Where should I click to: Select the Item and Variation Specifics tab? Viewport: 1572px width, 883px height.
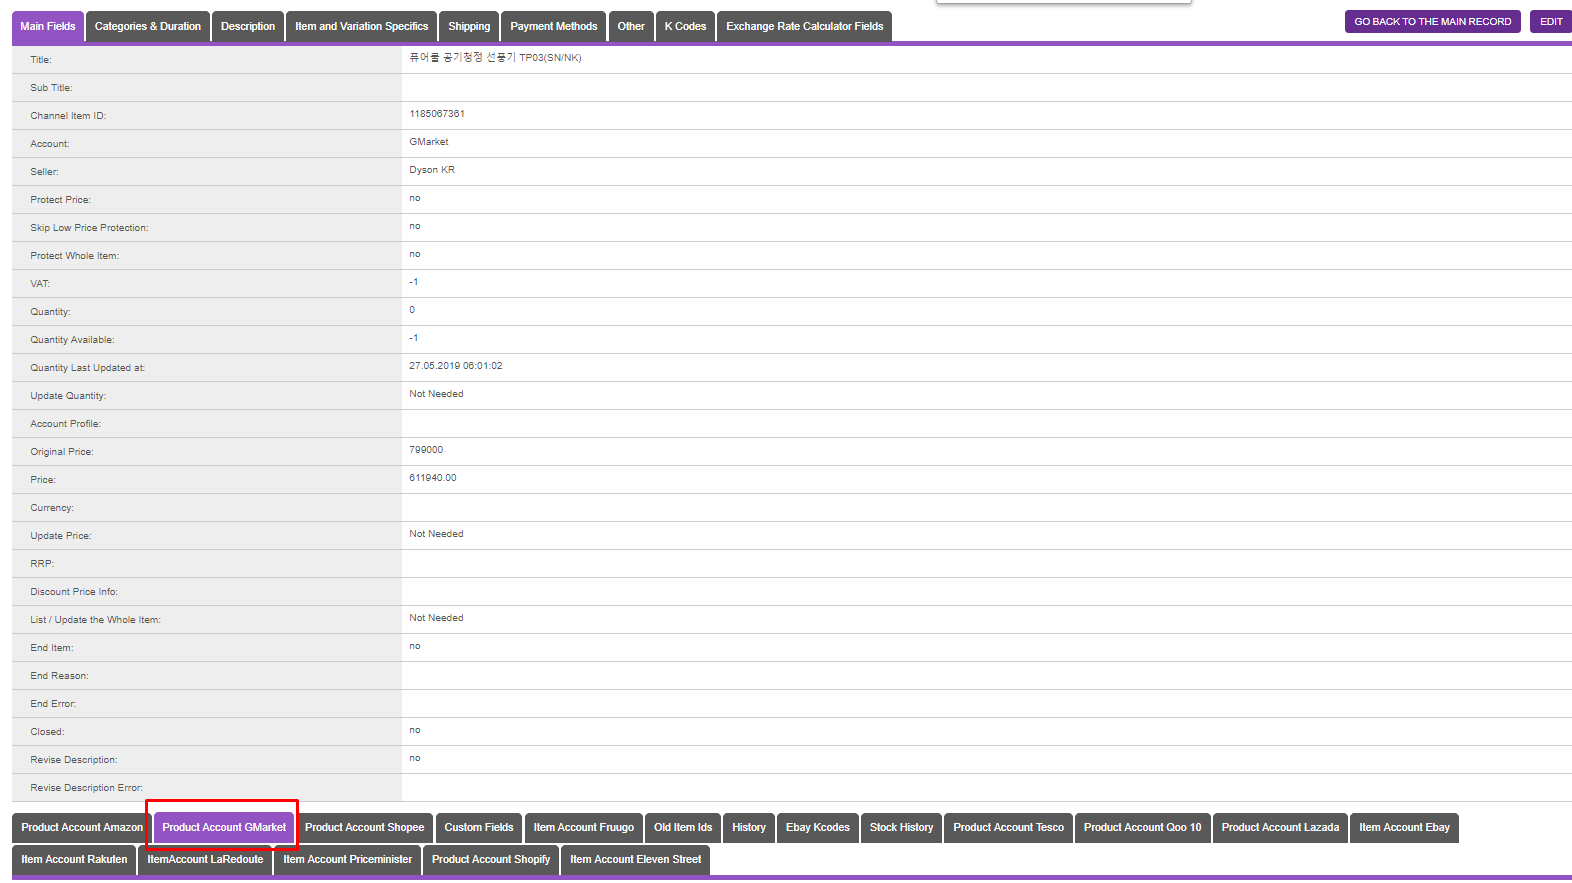pos(361,27)
